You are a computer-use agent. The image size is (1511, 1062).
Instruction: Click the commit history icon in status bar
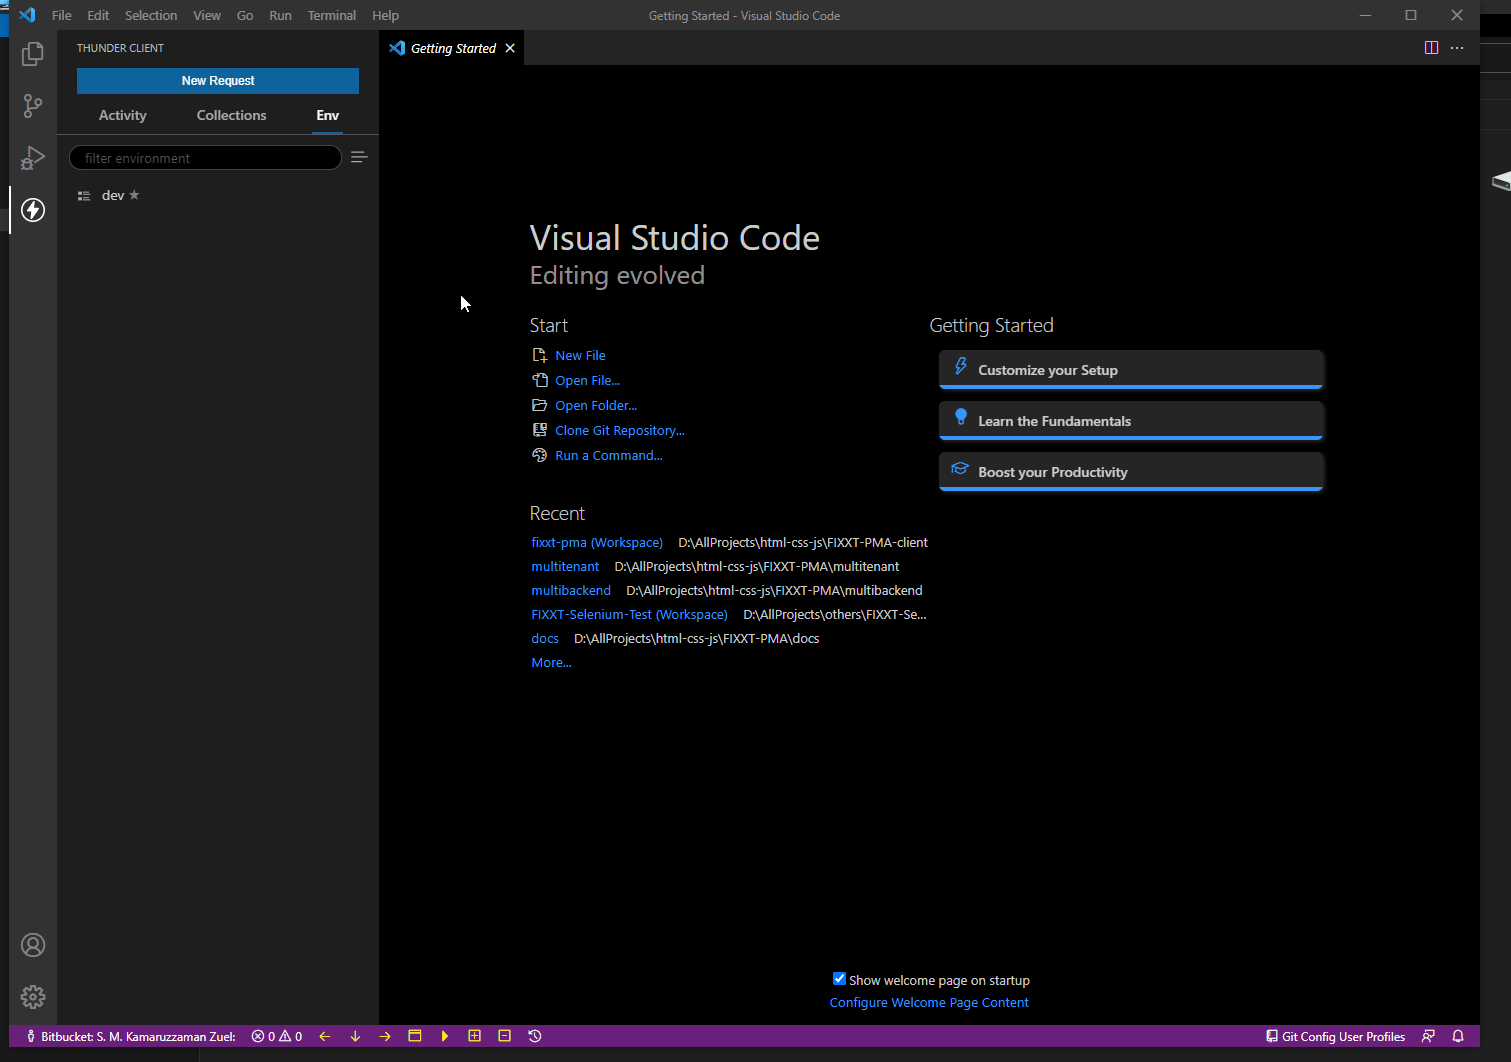(535, 1036)
